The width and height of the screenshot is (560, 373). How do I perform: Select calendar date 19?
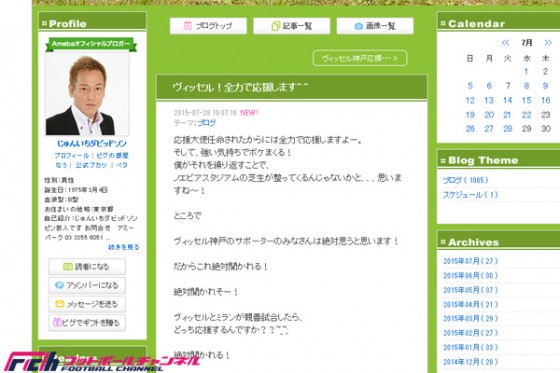[x=470, y=115]
